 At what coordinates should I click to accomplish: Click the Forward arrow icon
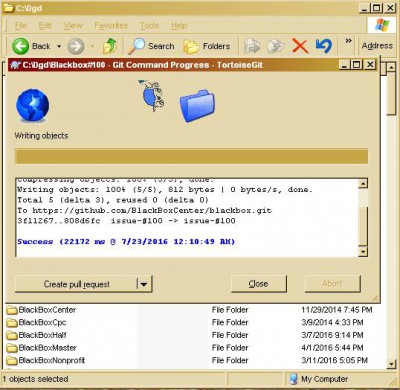(76, 46)
